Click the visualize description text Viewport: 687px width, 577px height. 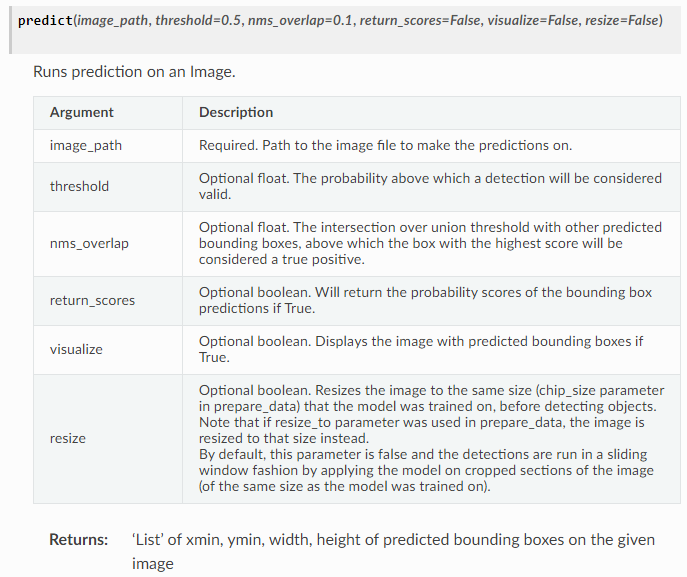421,349
